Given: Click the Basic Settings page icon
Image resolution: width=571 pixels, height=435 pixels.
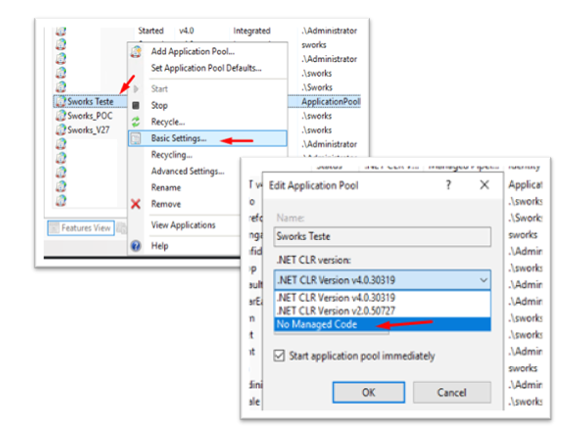Looking at the screenshot, I should [x=136, y=138].
